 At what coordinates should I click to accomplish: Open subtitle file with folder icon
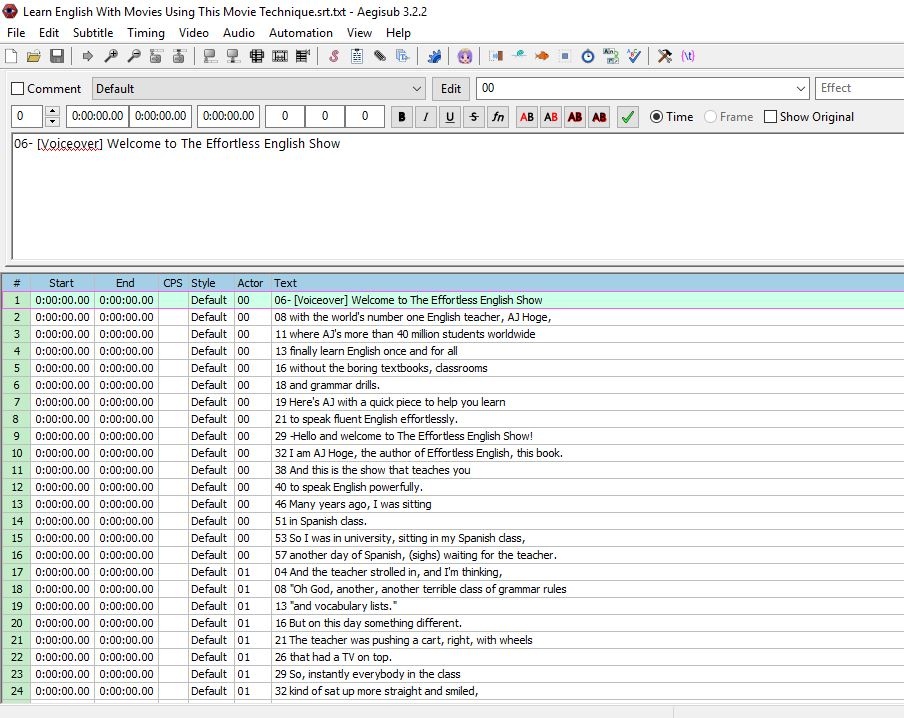34,56
